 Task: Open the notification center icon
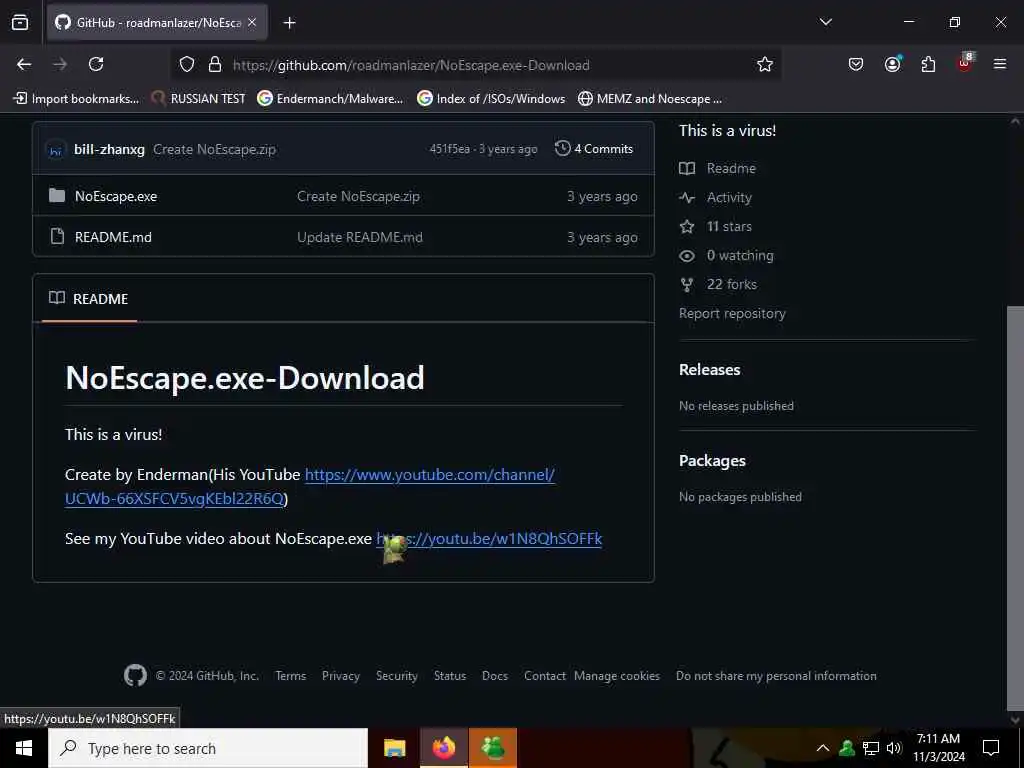tap(991, 748)
